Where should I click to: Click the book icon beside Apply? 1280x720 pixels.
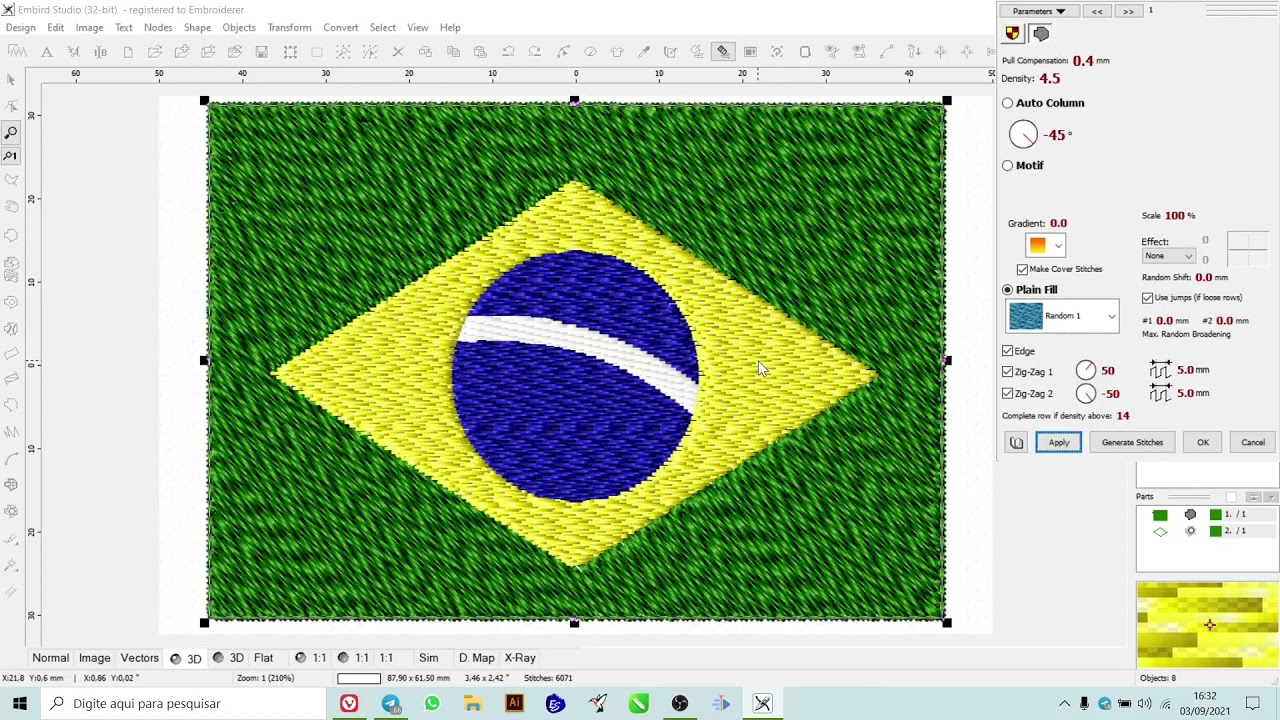1017,442
